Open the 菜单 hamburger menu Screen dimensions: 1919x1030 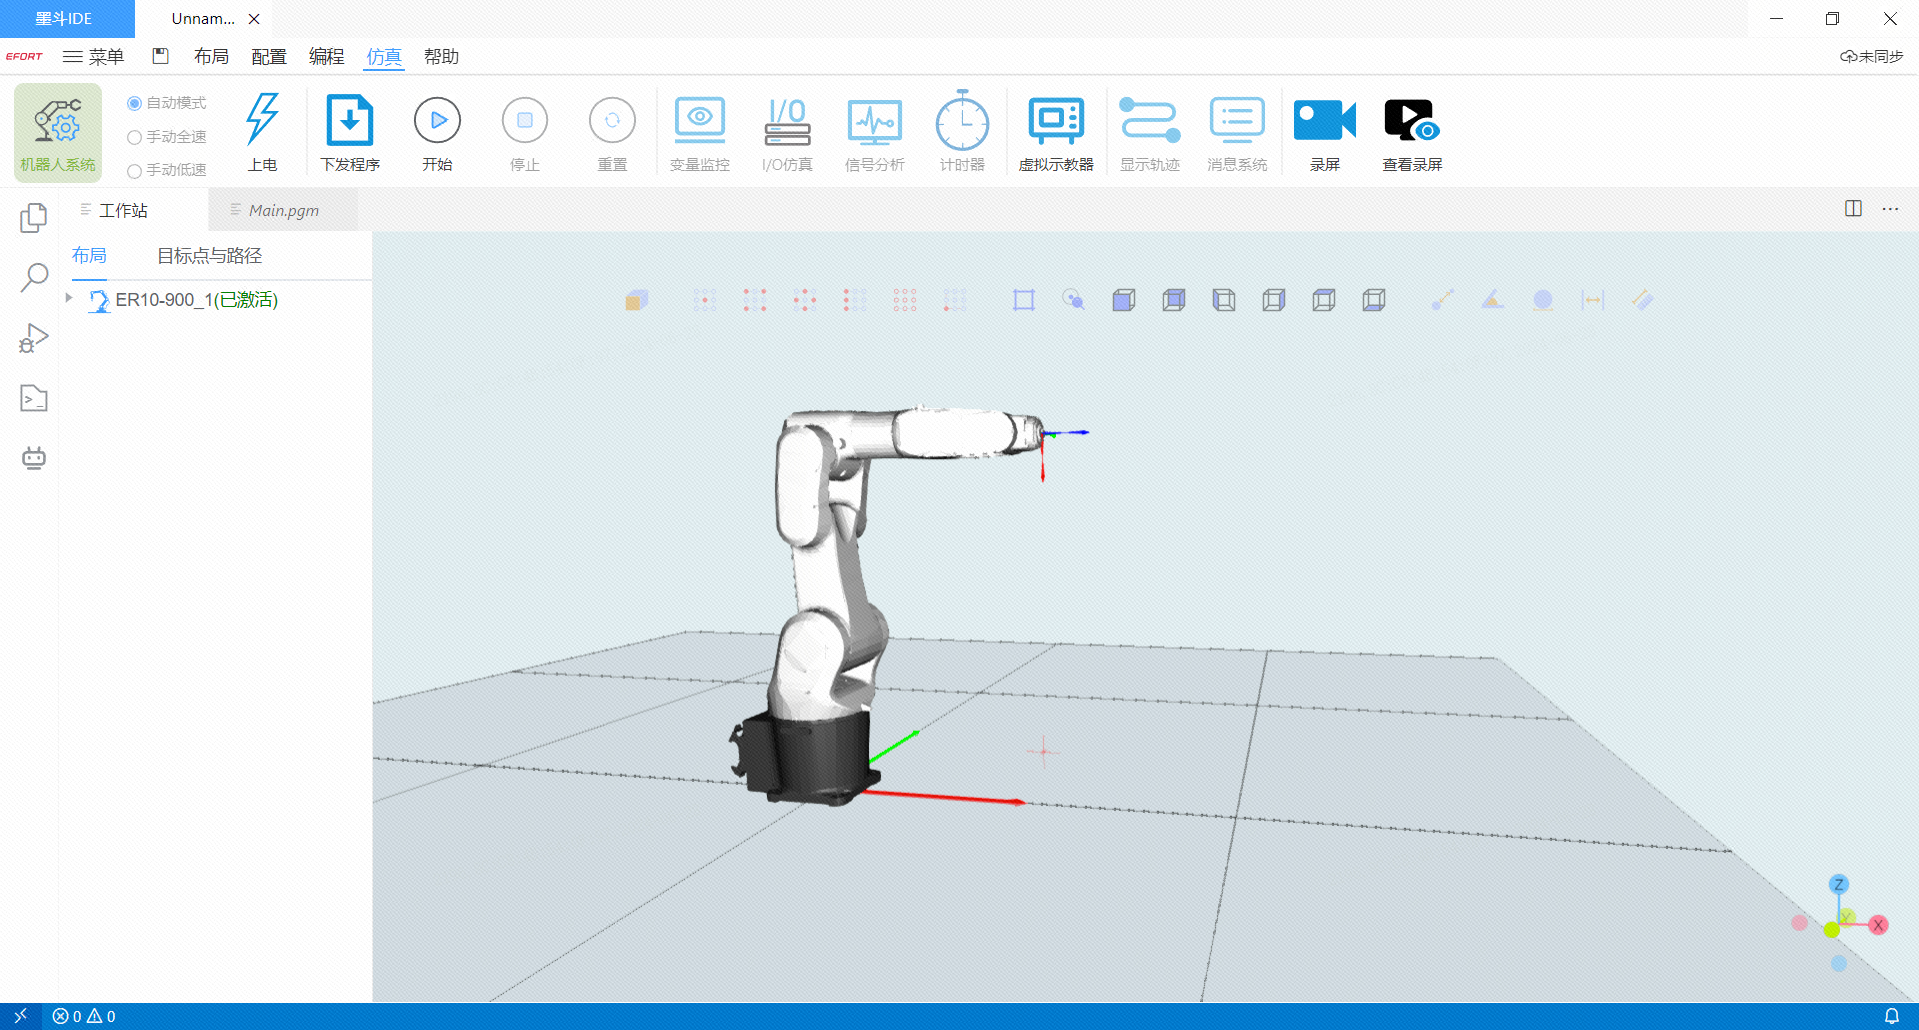pyautogui.click(x=93, y=57)
